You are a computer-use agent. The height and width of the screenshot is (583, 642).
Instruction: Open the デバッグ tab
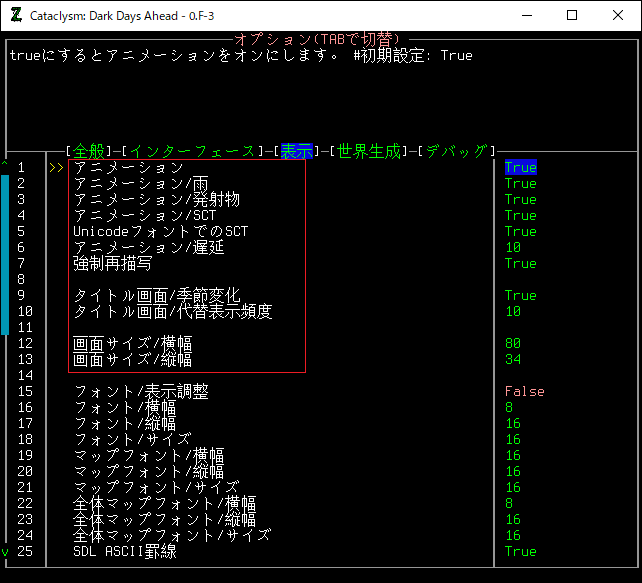pos(457,151)
